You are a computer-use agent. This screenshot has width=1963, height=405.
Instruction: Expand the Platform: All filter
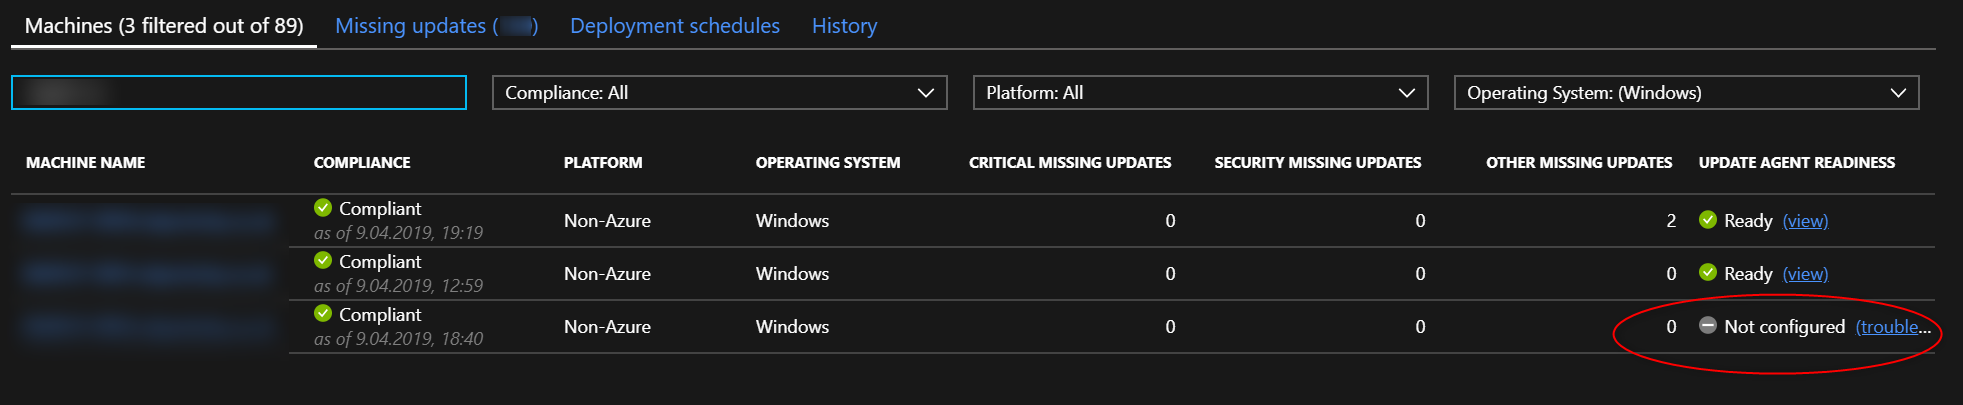[1200, 93]
